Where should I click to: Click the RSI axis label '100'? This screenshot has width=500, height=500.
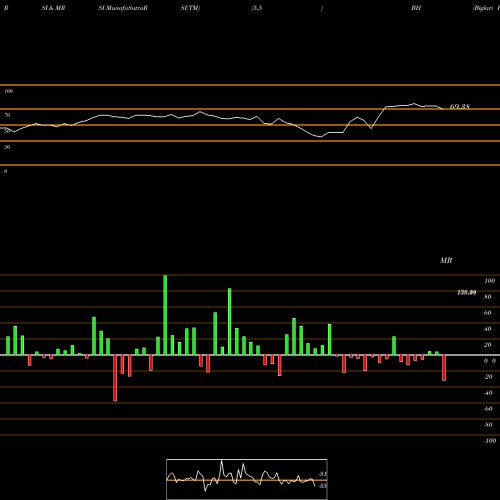9,91
